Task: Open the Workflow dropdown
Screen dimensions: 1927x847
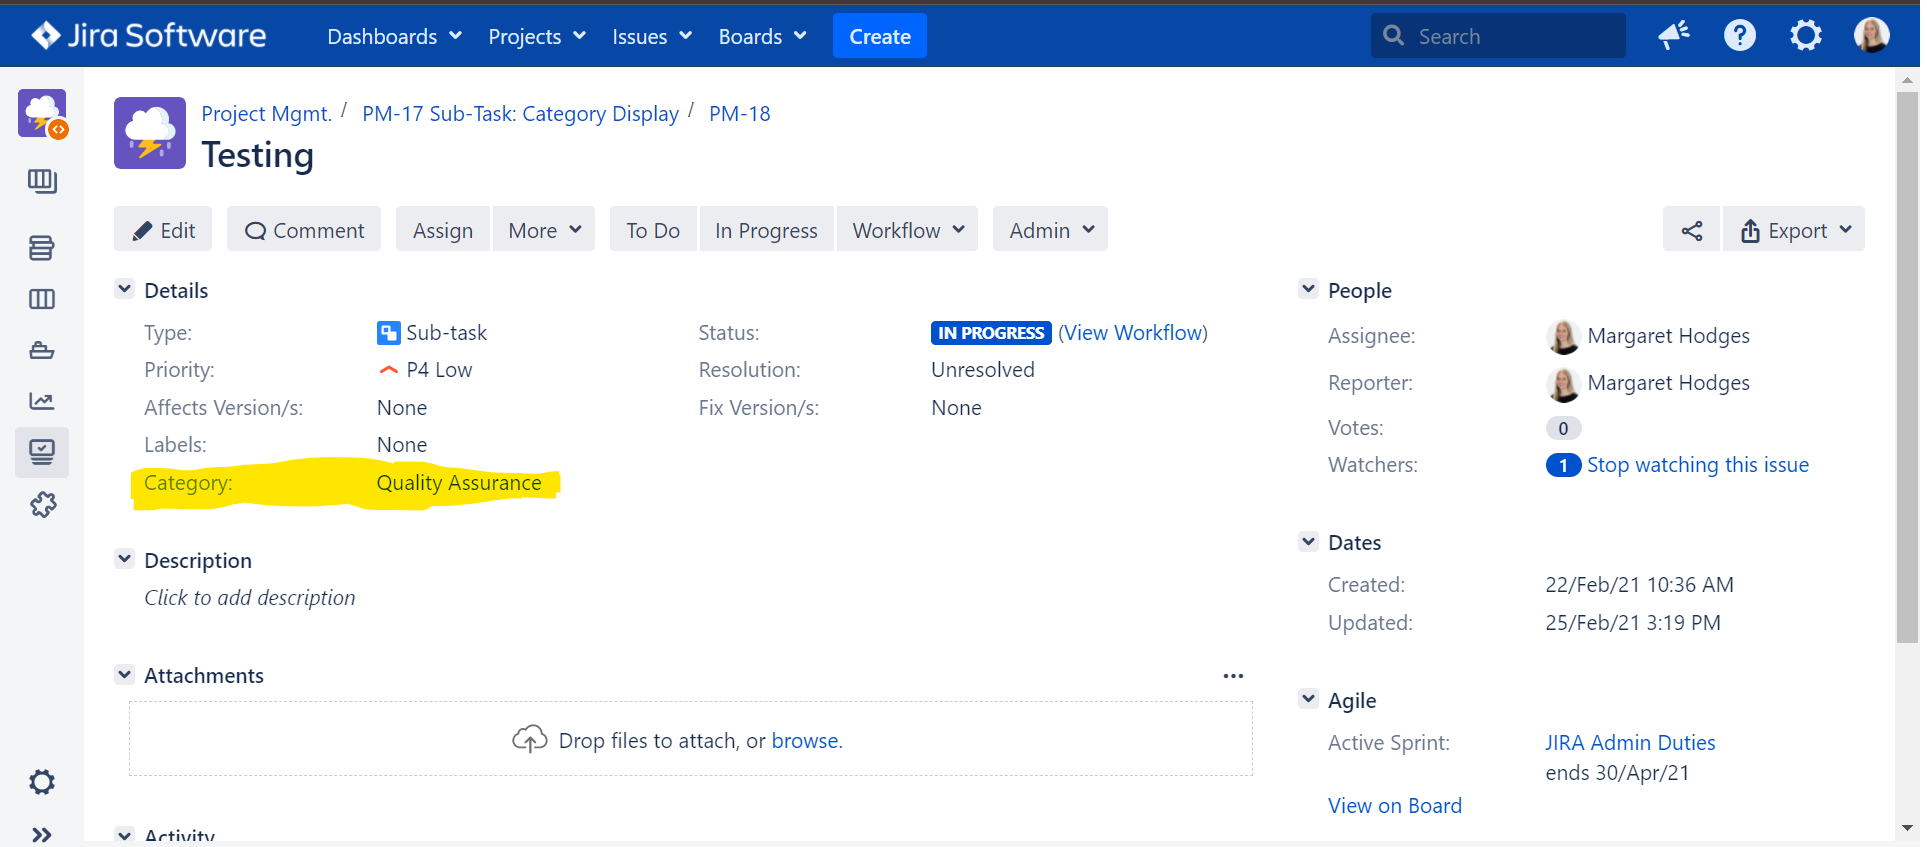Action: [x=907, y=230]
